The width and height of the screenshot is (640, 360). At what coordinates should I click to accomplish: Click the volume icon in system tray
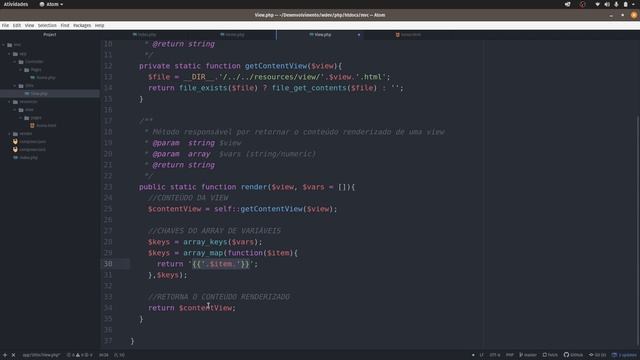(607, 4)
